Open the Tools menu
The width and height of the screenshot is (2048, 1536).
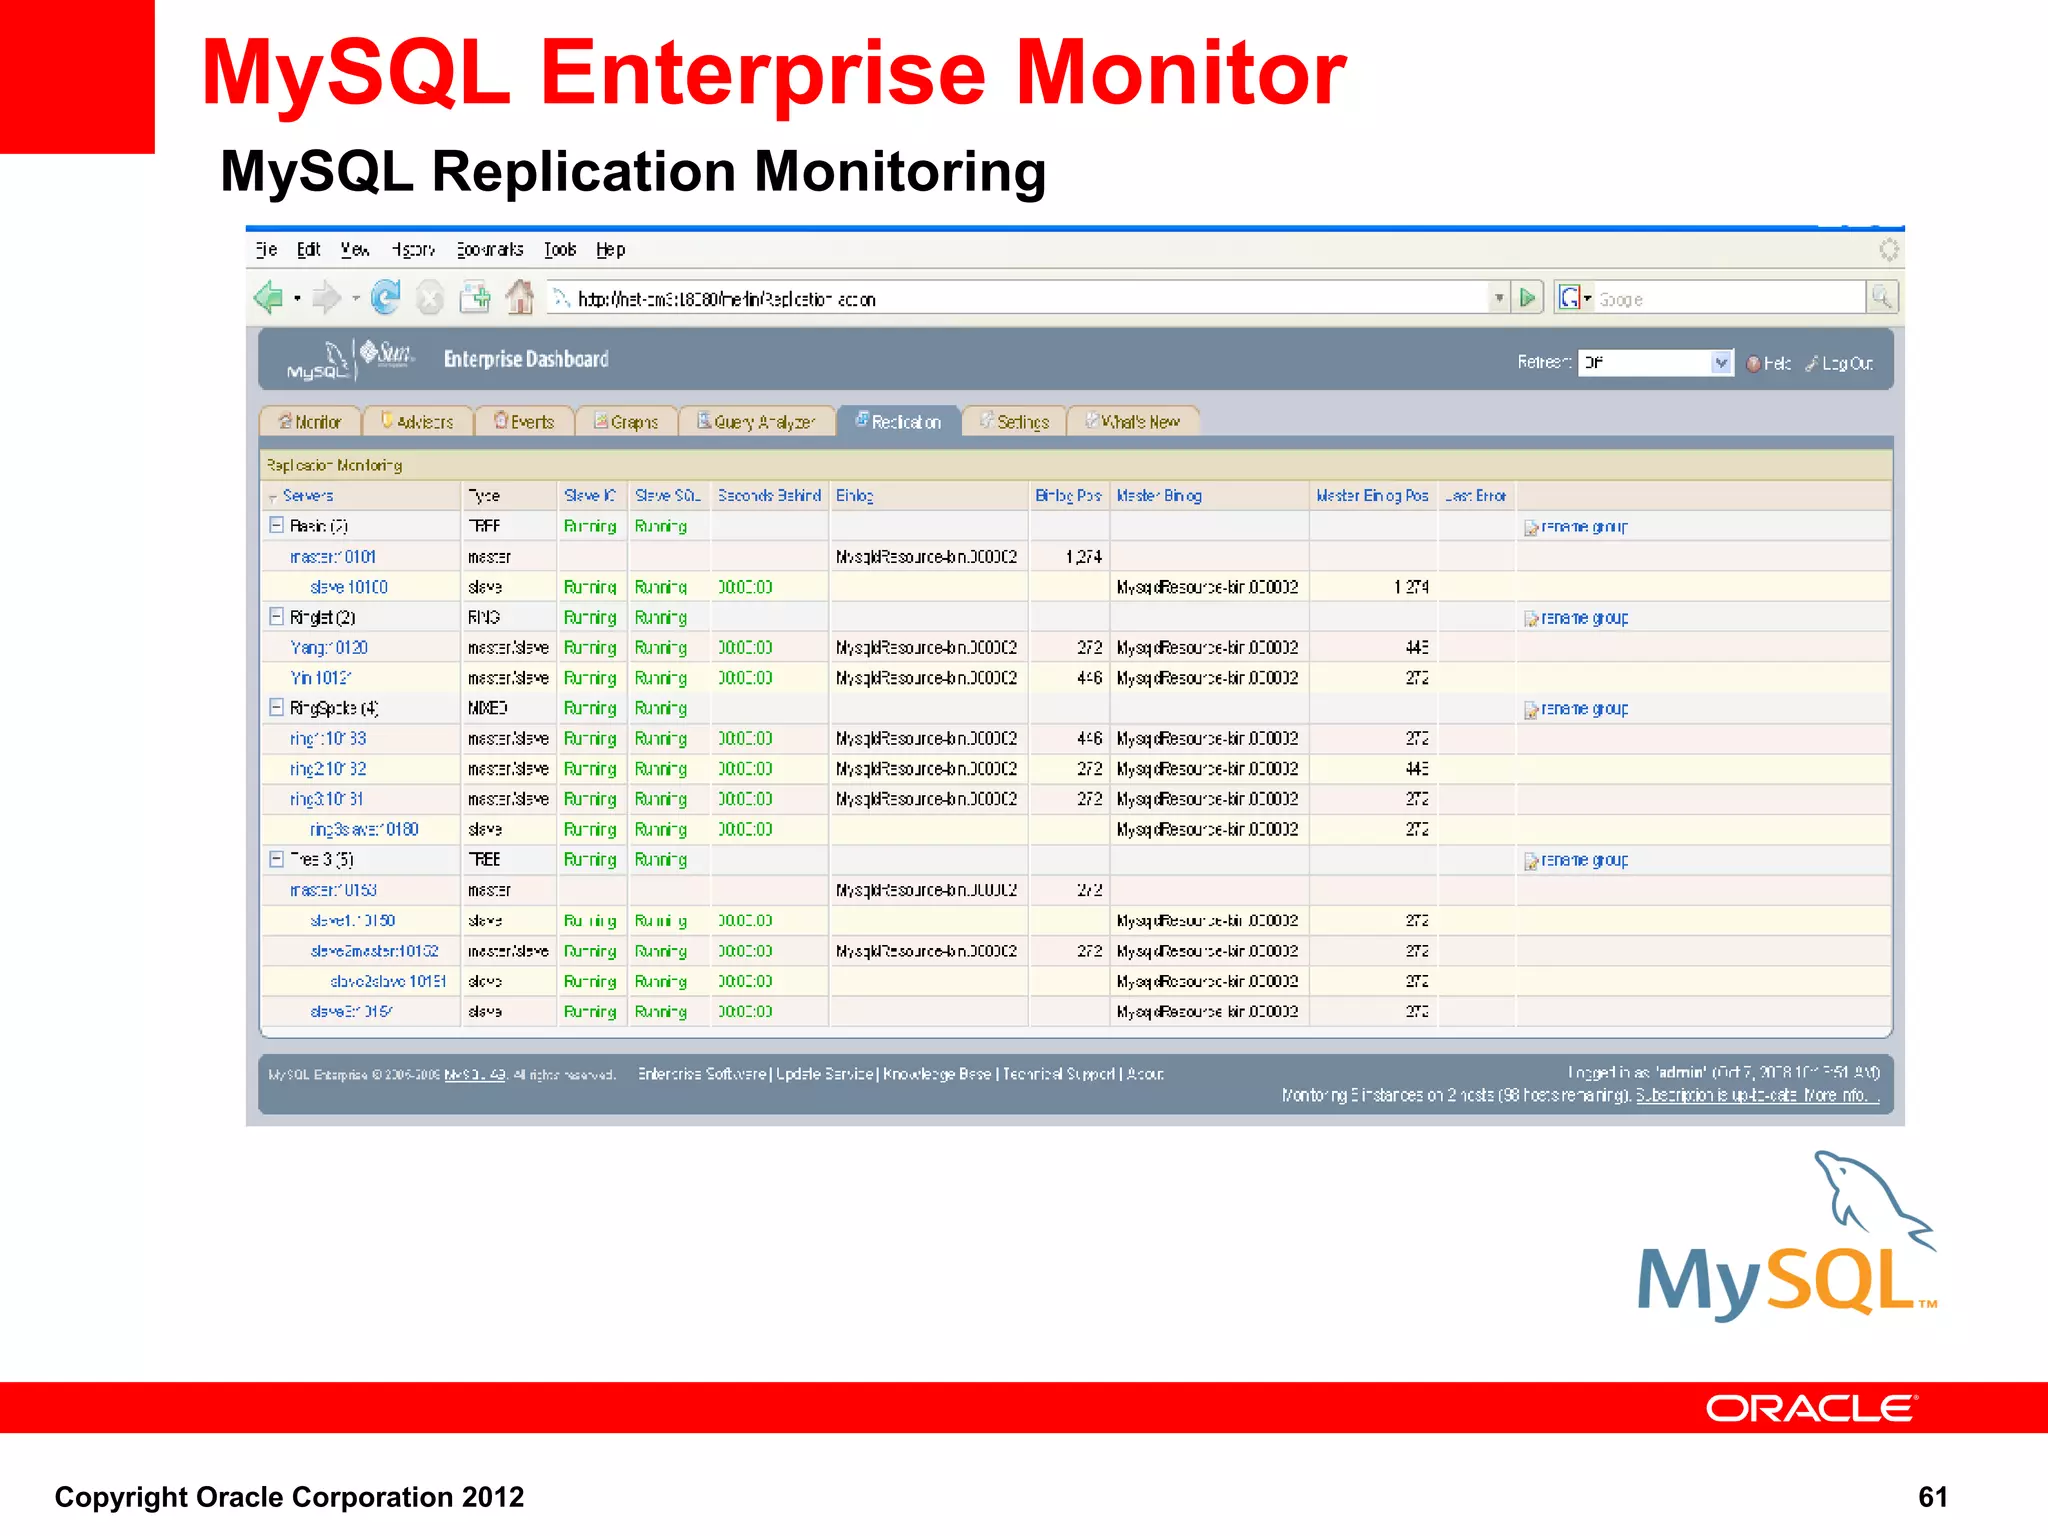click(x=560, y=250)
